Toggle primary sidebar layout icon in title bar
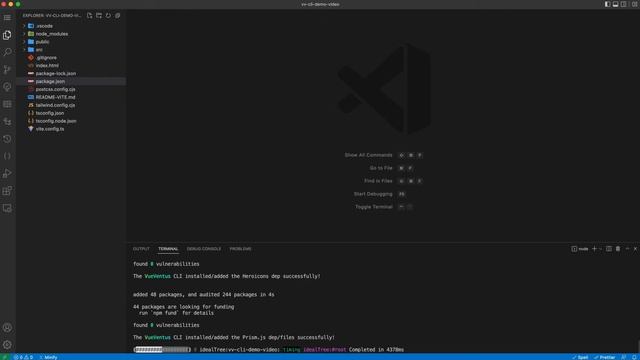This screenshot has height=360, width=640. click(x=607, y=4)
